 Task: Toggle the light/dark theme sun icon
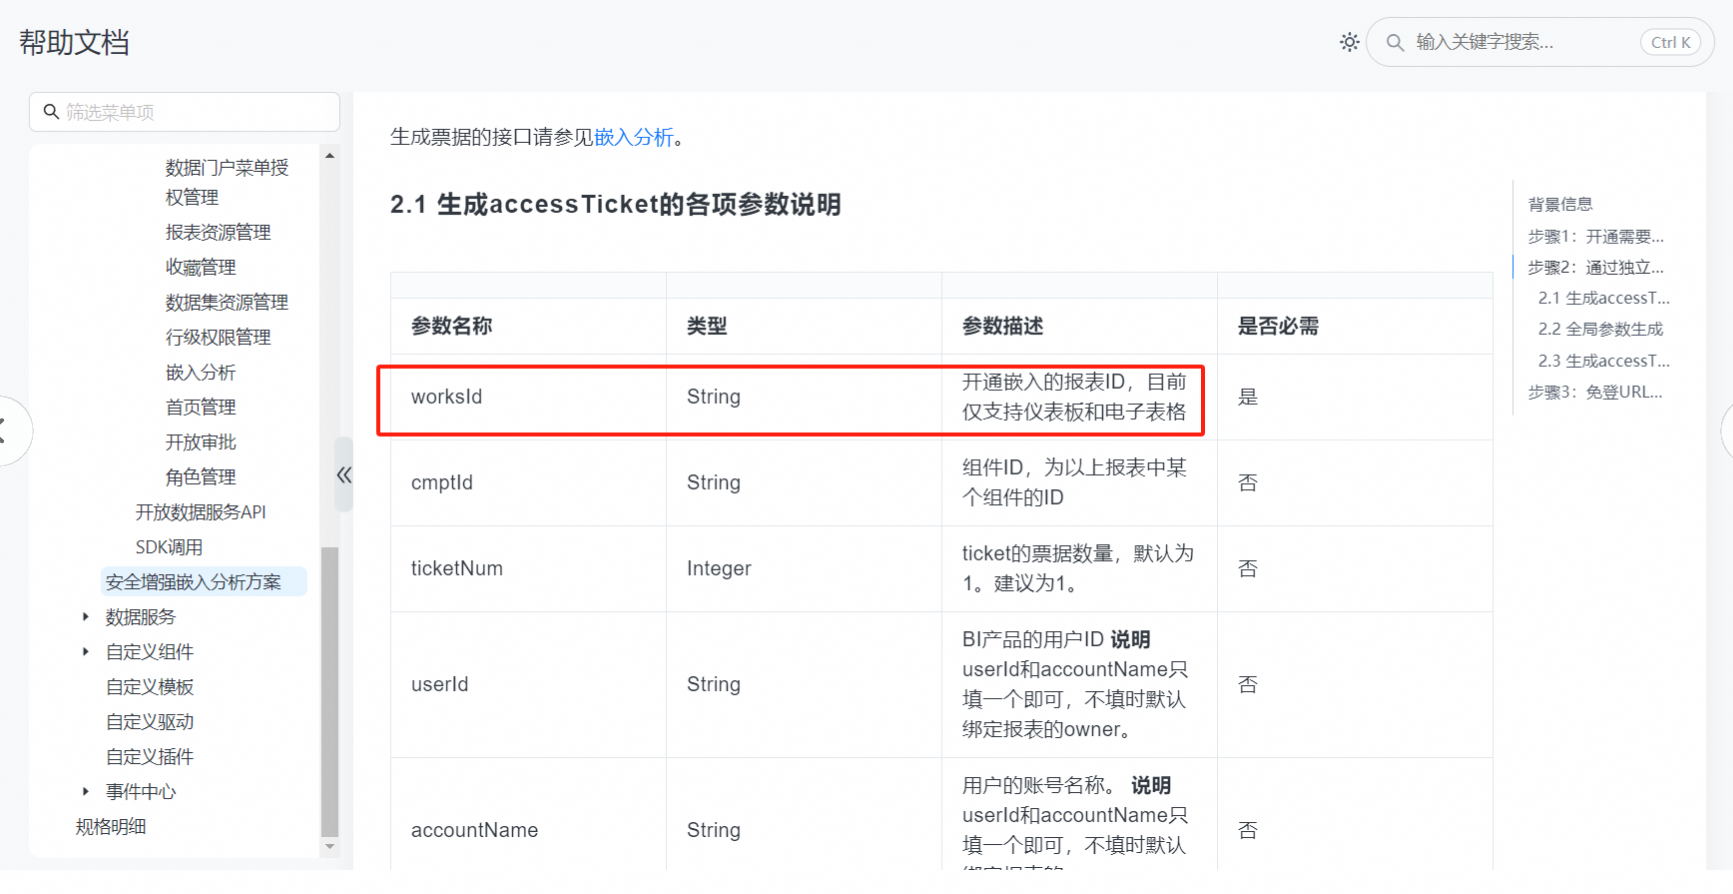coord(1349,42)
